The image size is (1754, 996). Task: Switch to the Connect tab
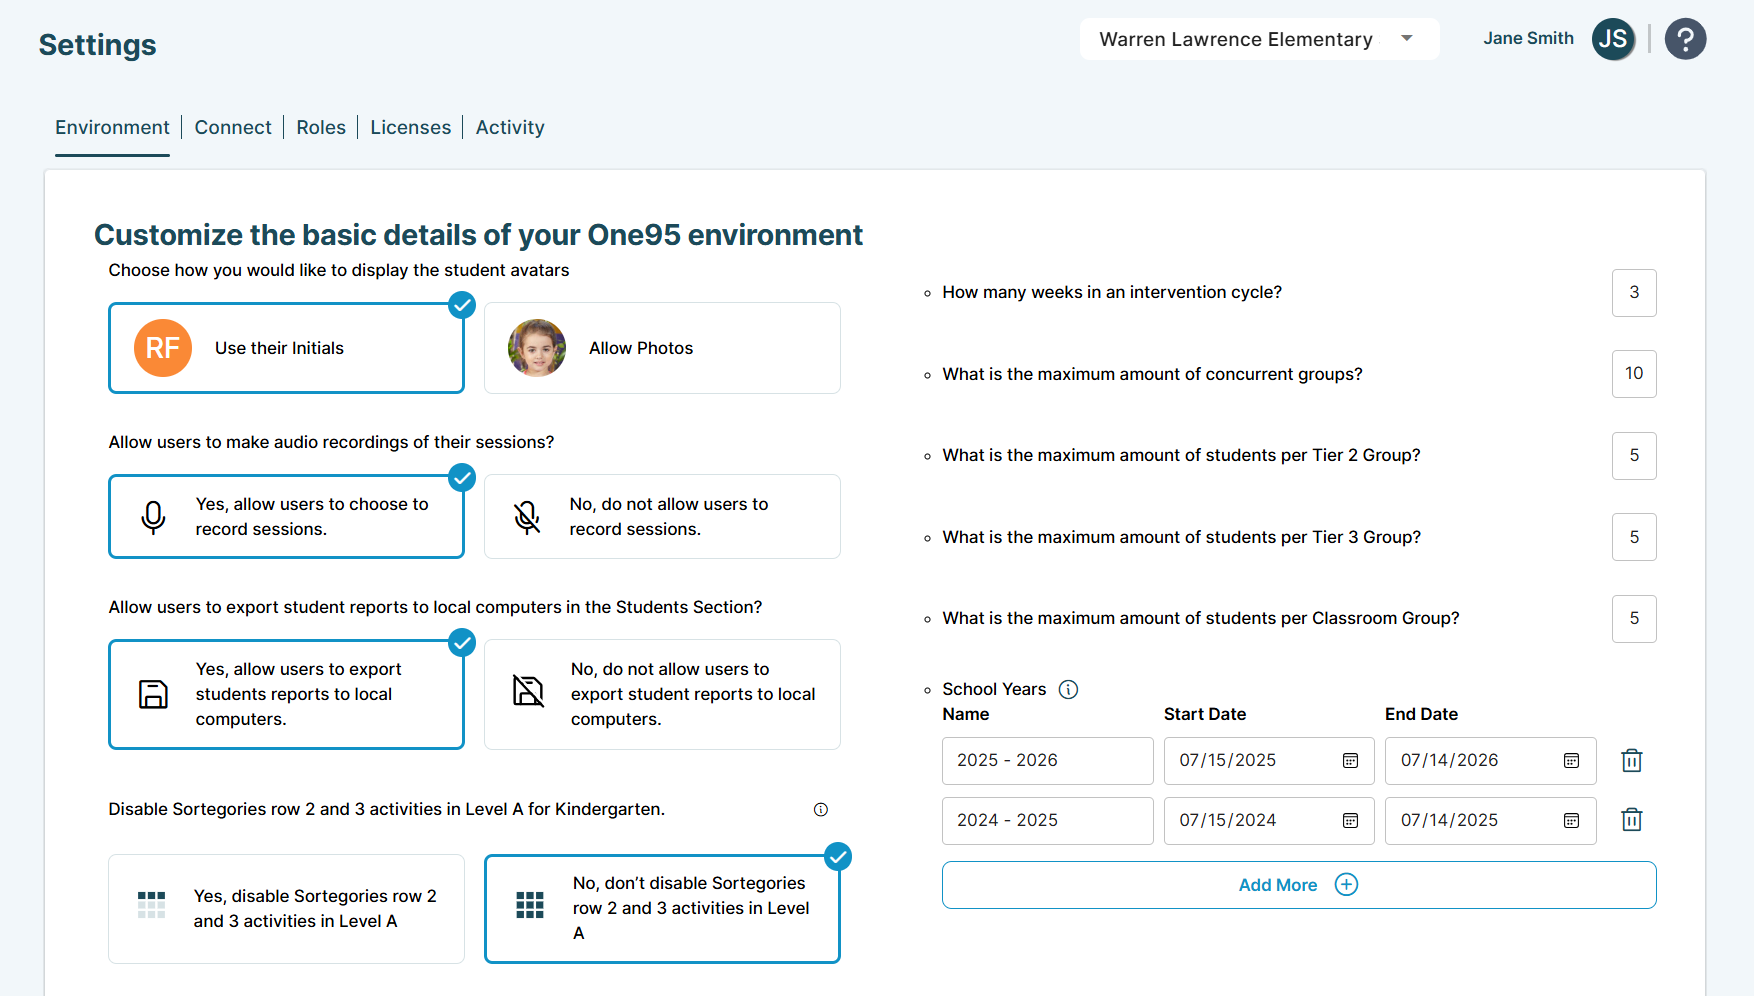(x=233, y=128)
